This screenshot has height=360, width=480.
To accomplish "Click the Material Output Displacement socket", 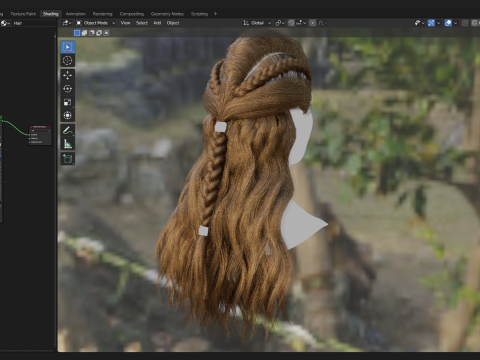I will point(29,142).
